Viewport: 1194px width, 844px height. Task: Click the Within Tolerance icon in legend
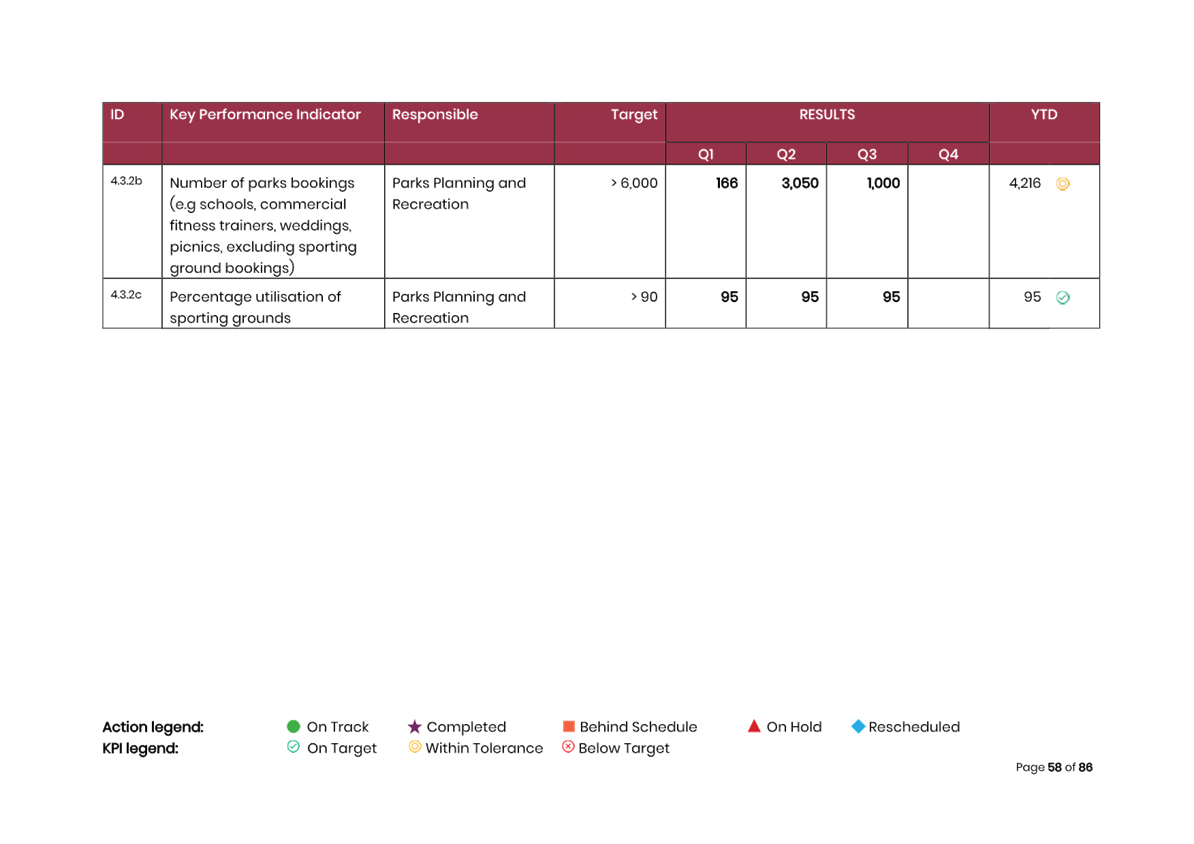414,746
